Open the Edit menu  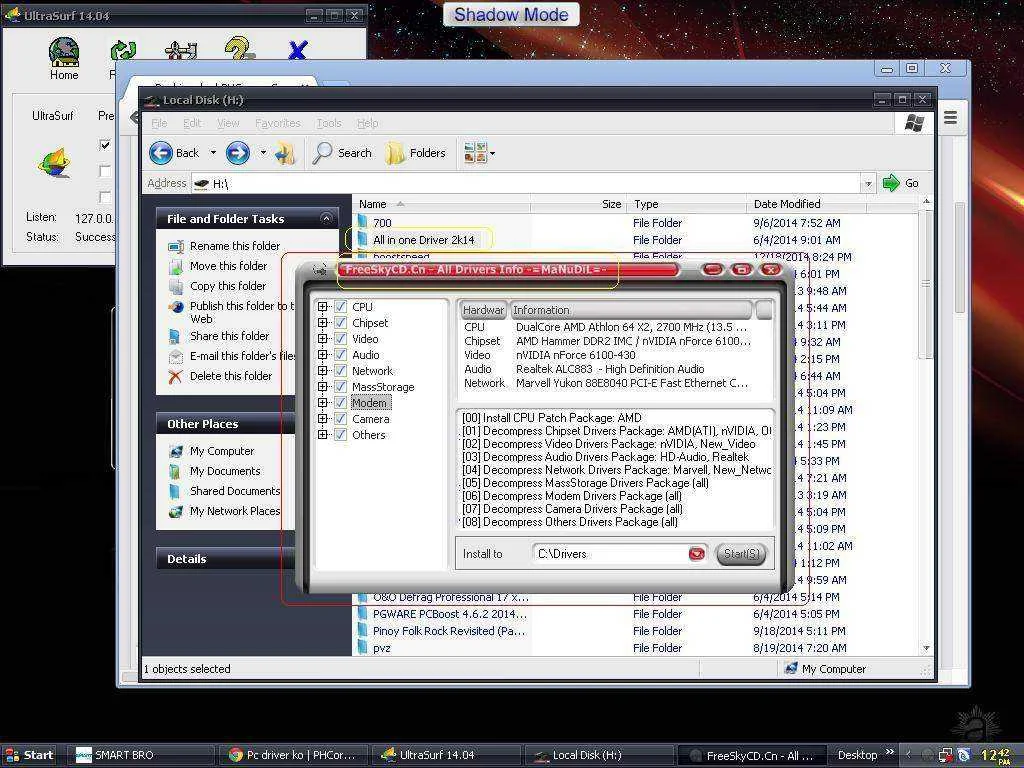192,123
